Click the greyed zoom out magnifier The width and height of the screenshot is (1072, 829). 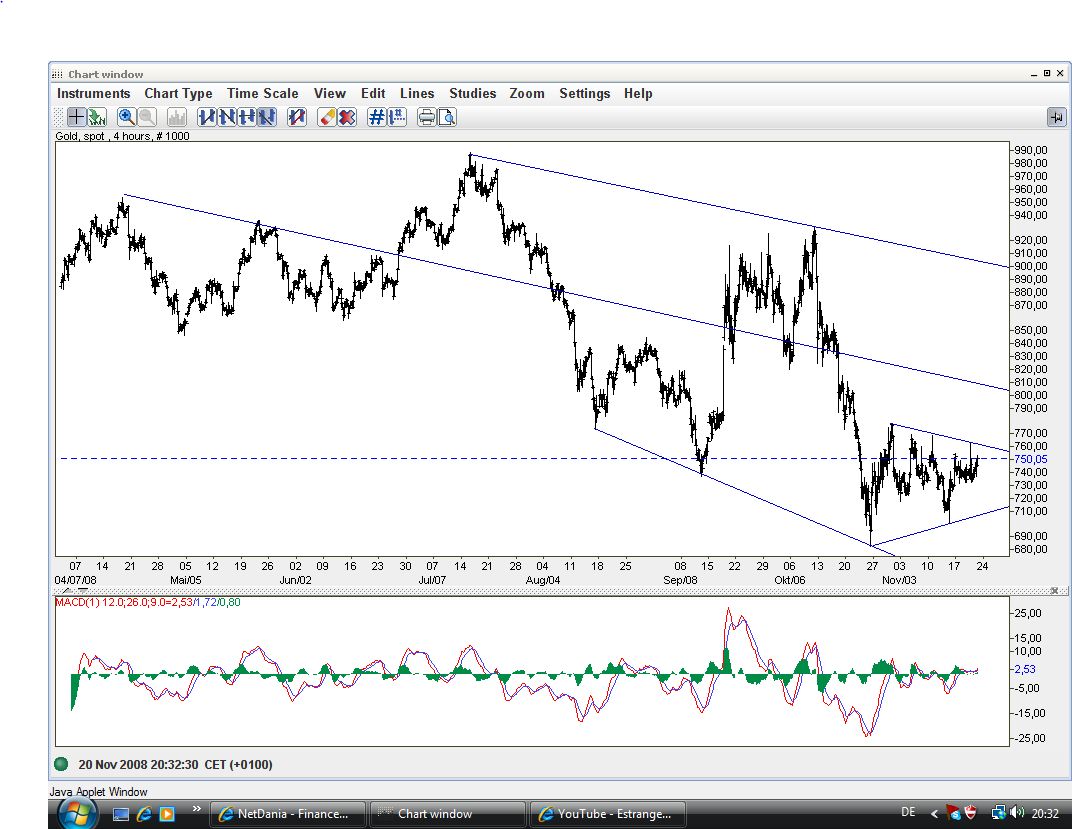pyautogui.click(x=147, y=118)
